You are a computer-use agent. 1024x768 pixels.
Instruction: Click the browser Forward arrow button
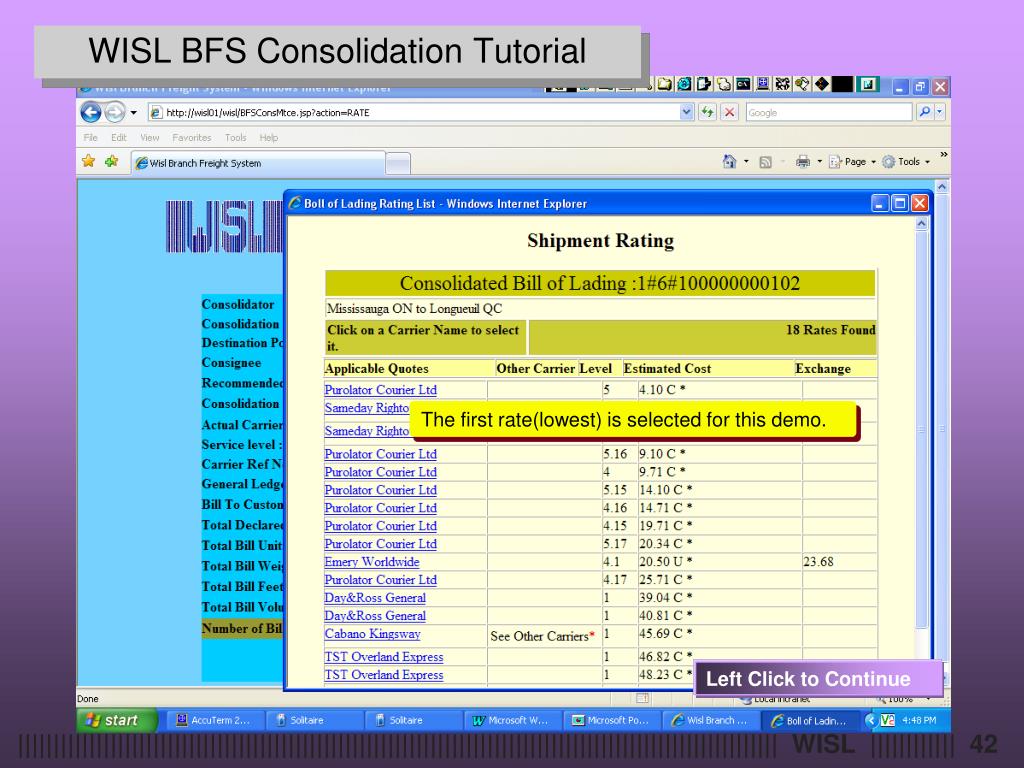point(115,112)
